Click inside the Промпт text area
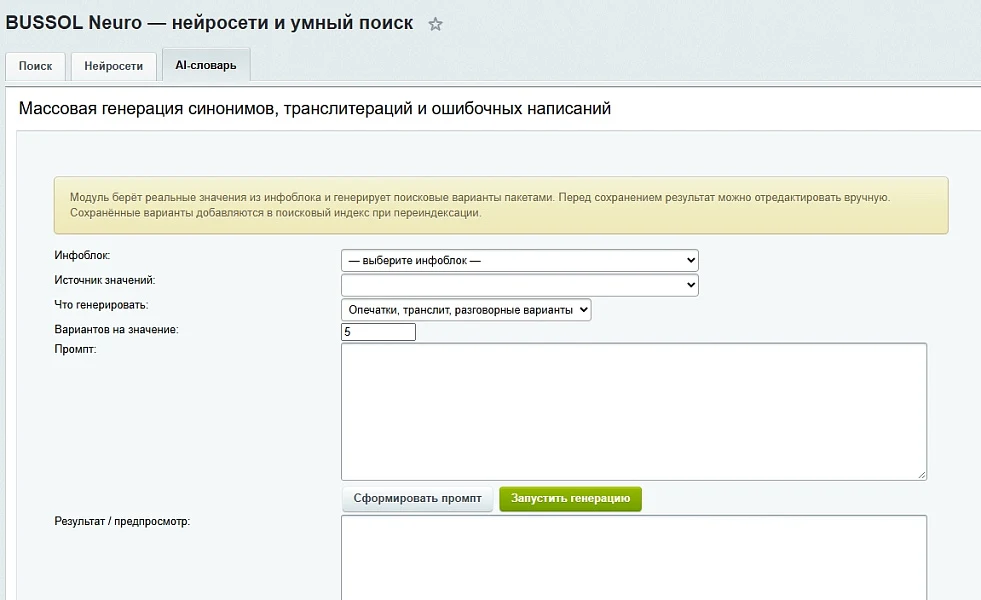Screen dimensions: 981x600 [x=634, y=412]
